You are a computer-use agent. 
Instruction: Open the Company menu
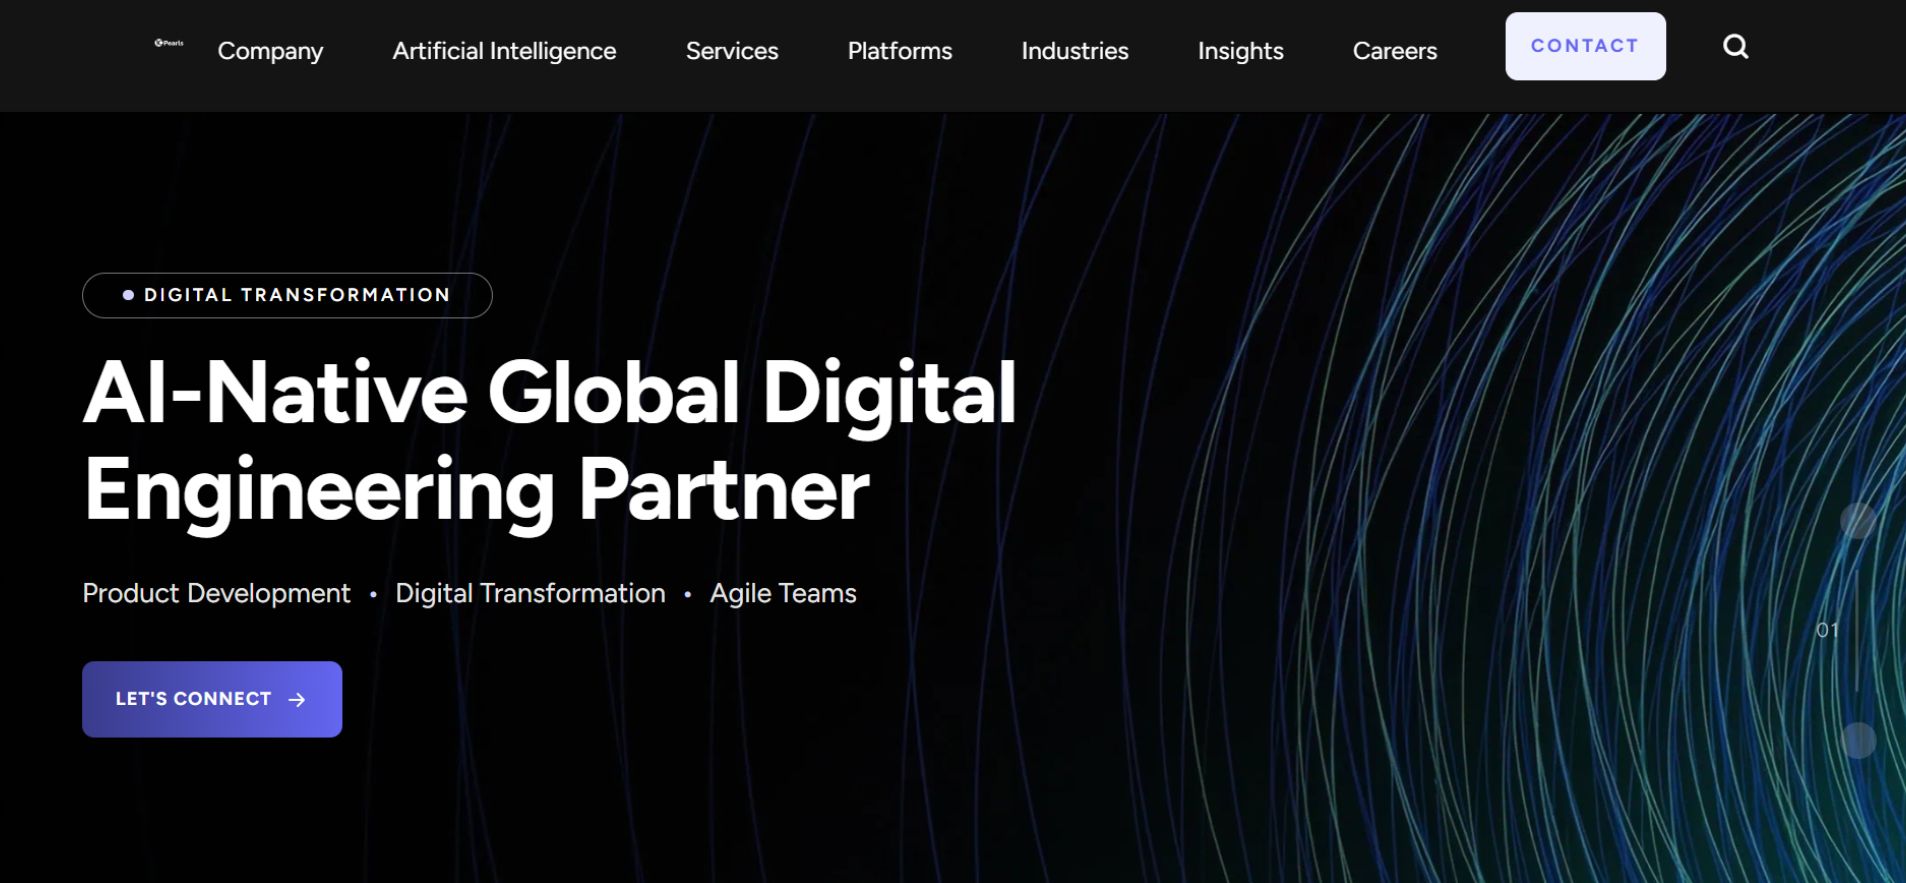[x=270, y=51]
